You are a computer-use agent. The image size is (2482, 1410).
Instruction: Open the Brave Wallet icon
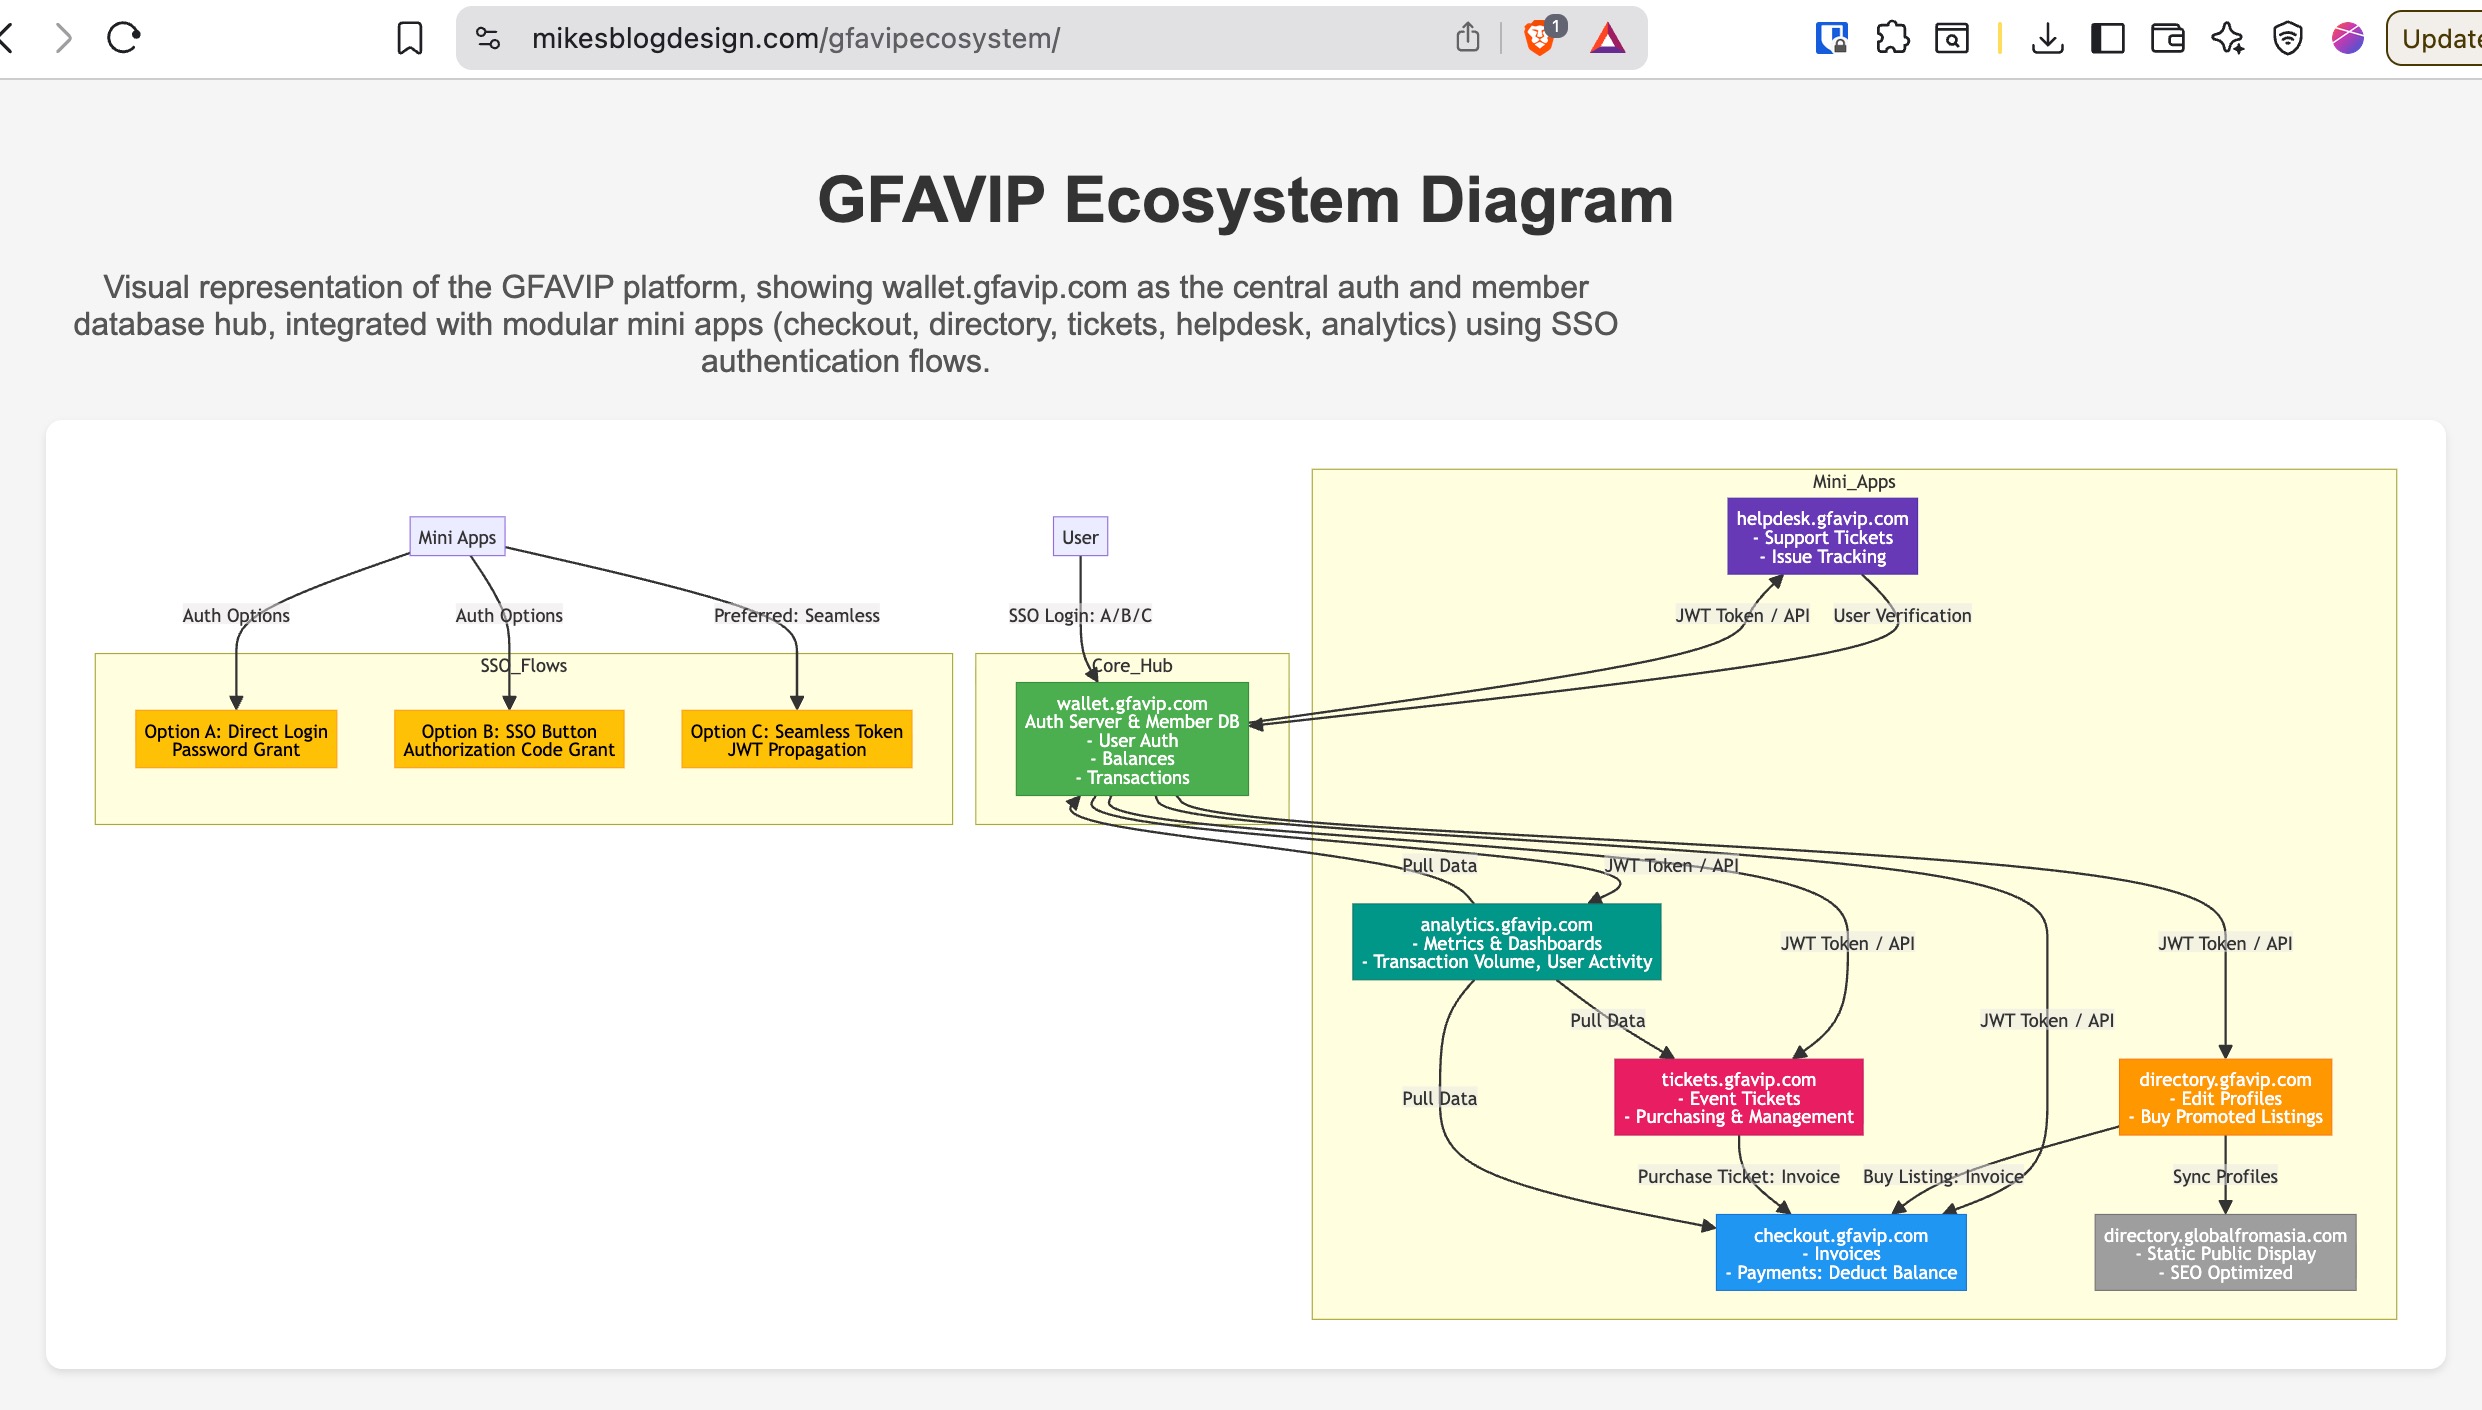2166,38
